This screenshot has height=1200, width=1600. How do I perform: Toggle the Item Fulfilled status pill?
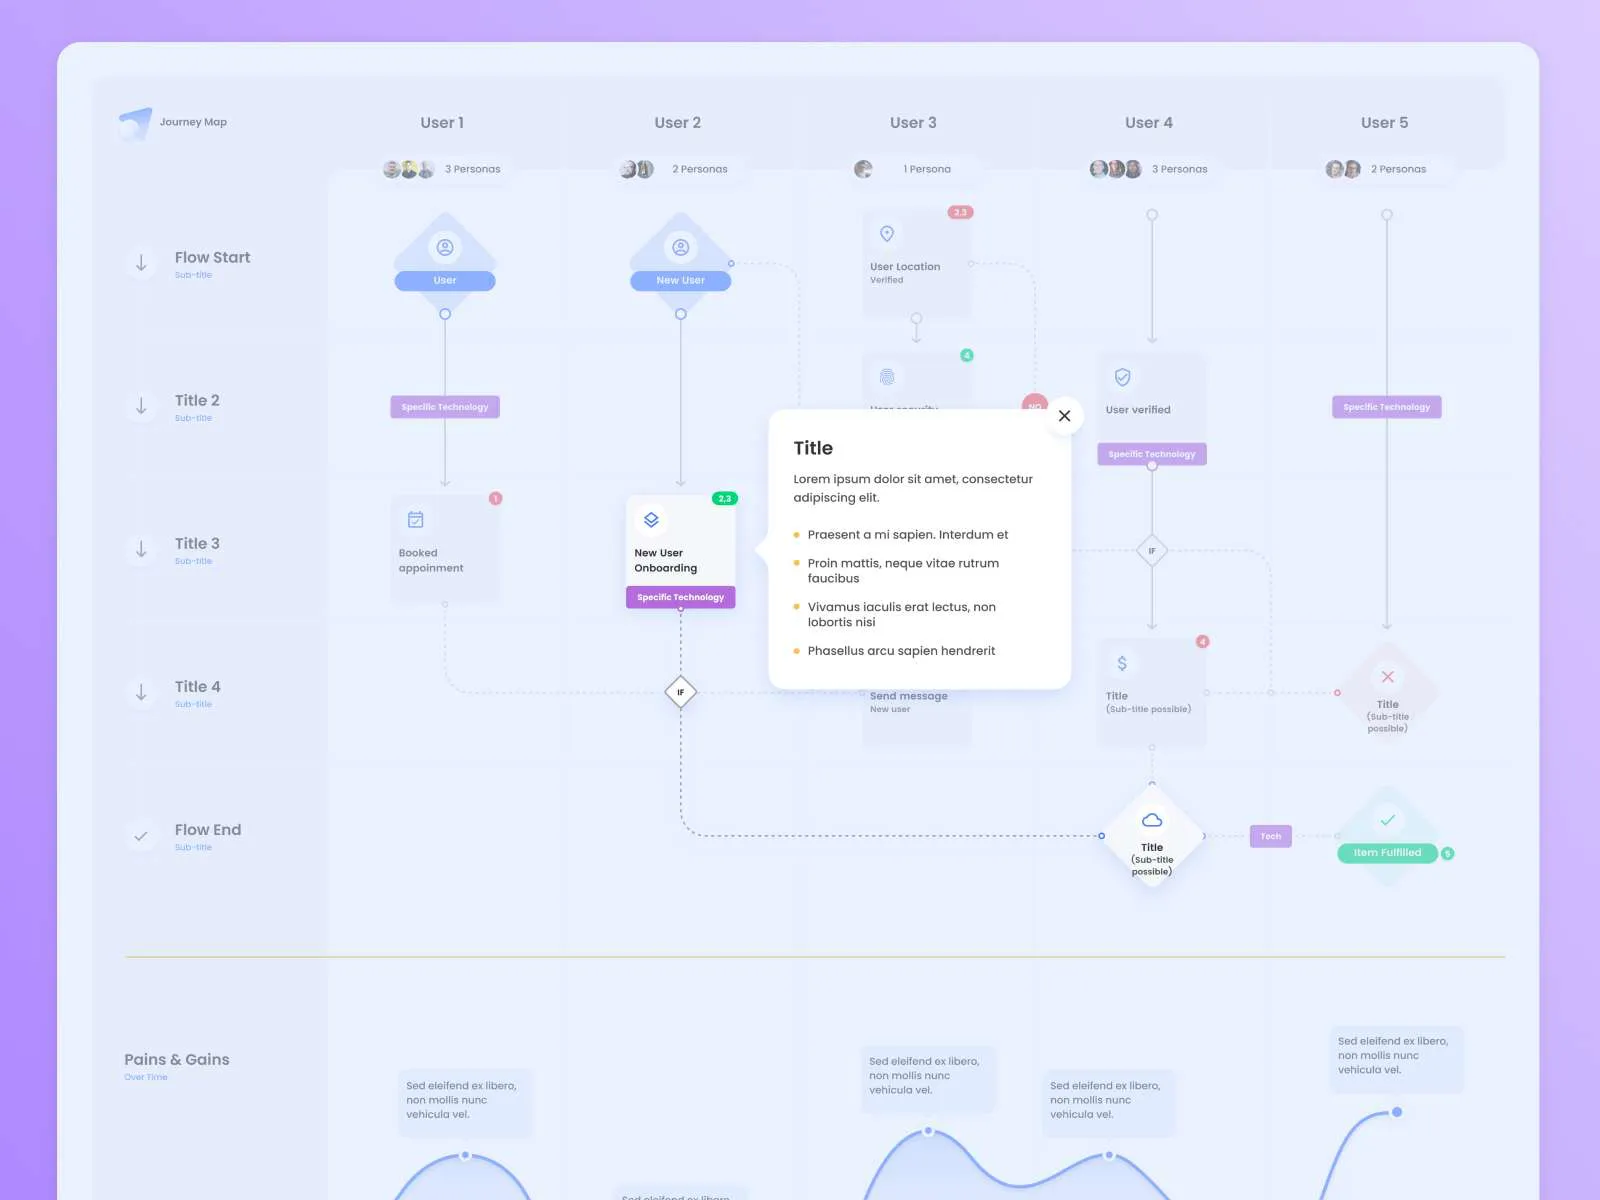(x=1387, y=852)
